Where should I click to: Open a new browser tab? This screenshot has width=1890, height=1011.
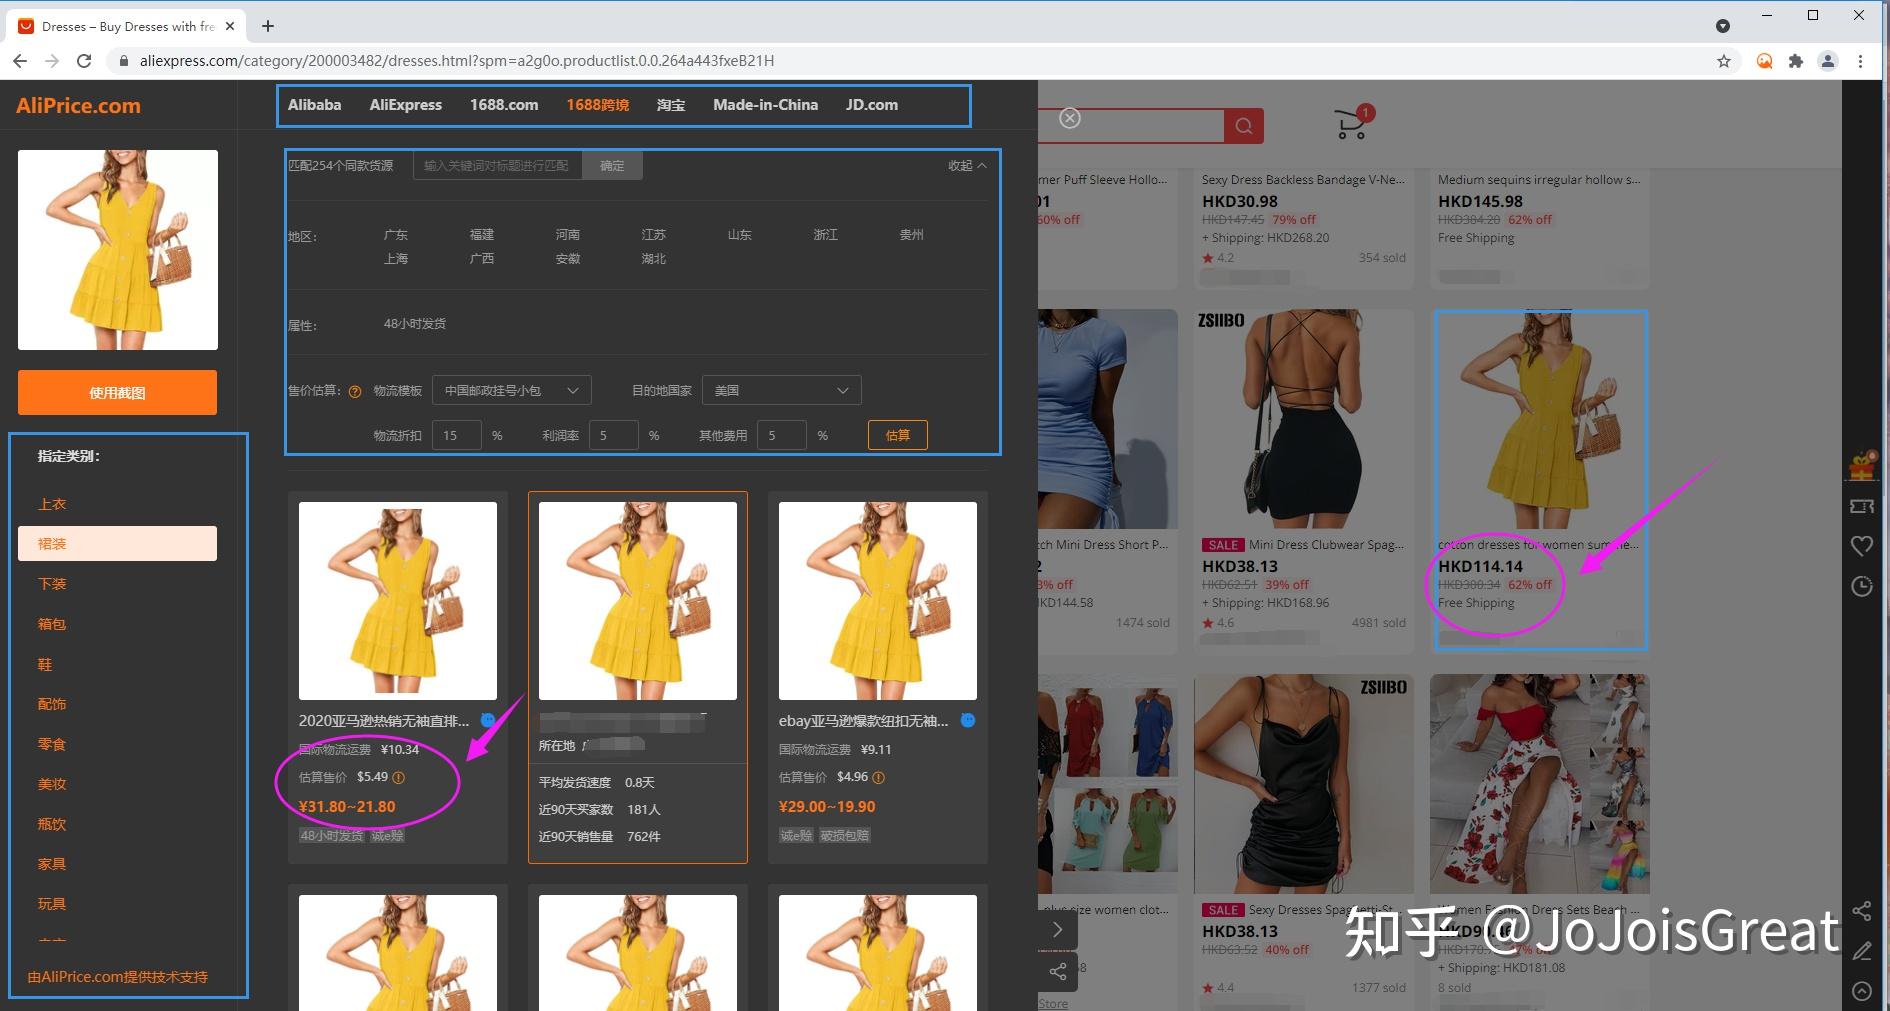tap(268, 26)
